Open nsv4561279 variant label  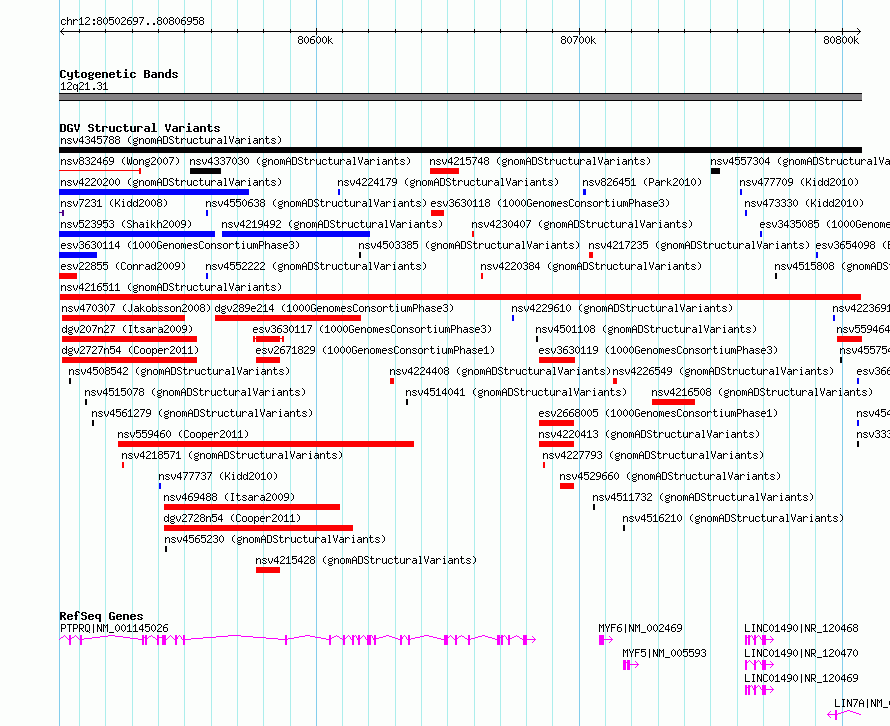[201, 413]
